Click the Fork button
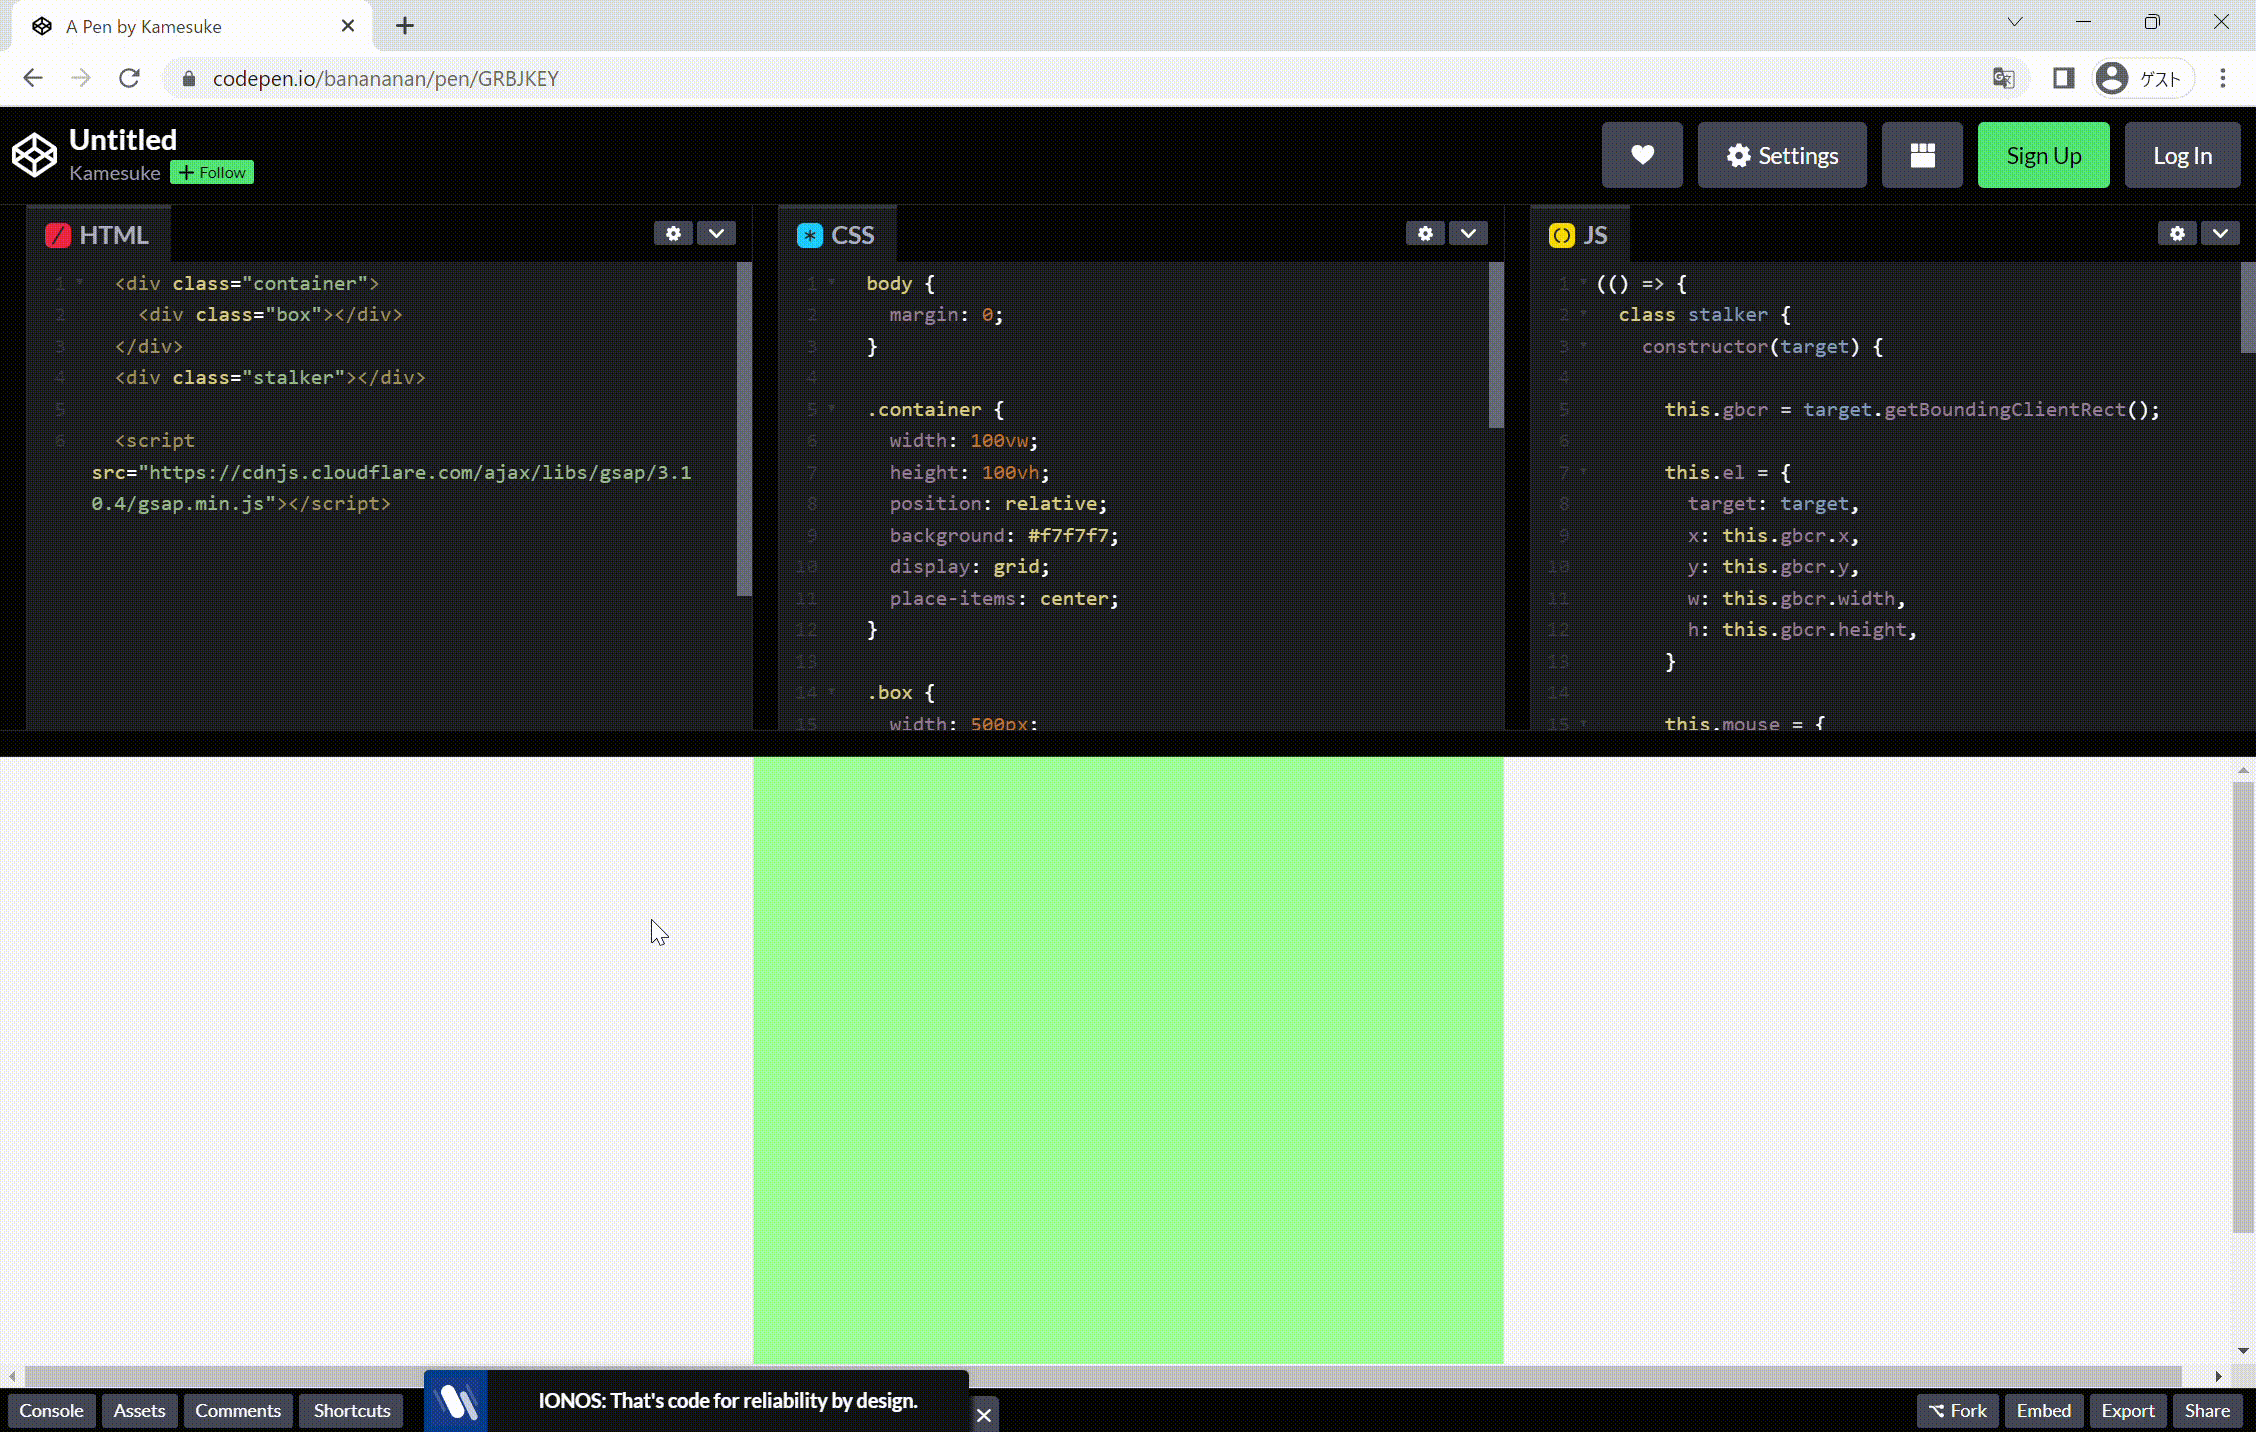 point(1957,1410)
